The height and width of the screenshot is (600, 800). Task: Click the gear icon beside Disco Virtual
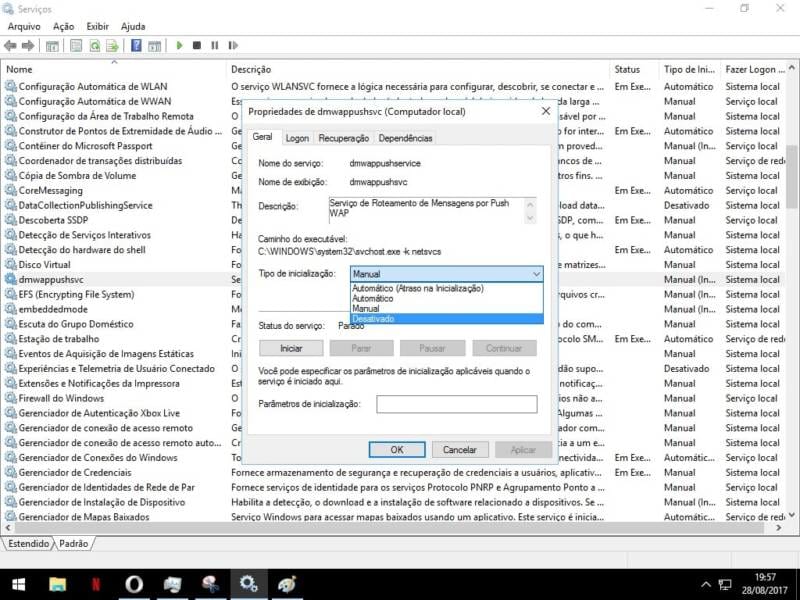click(10, 264)
